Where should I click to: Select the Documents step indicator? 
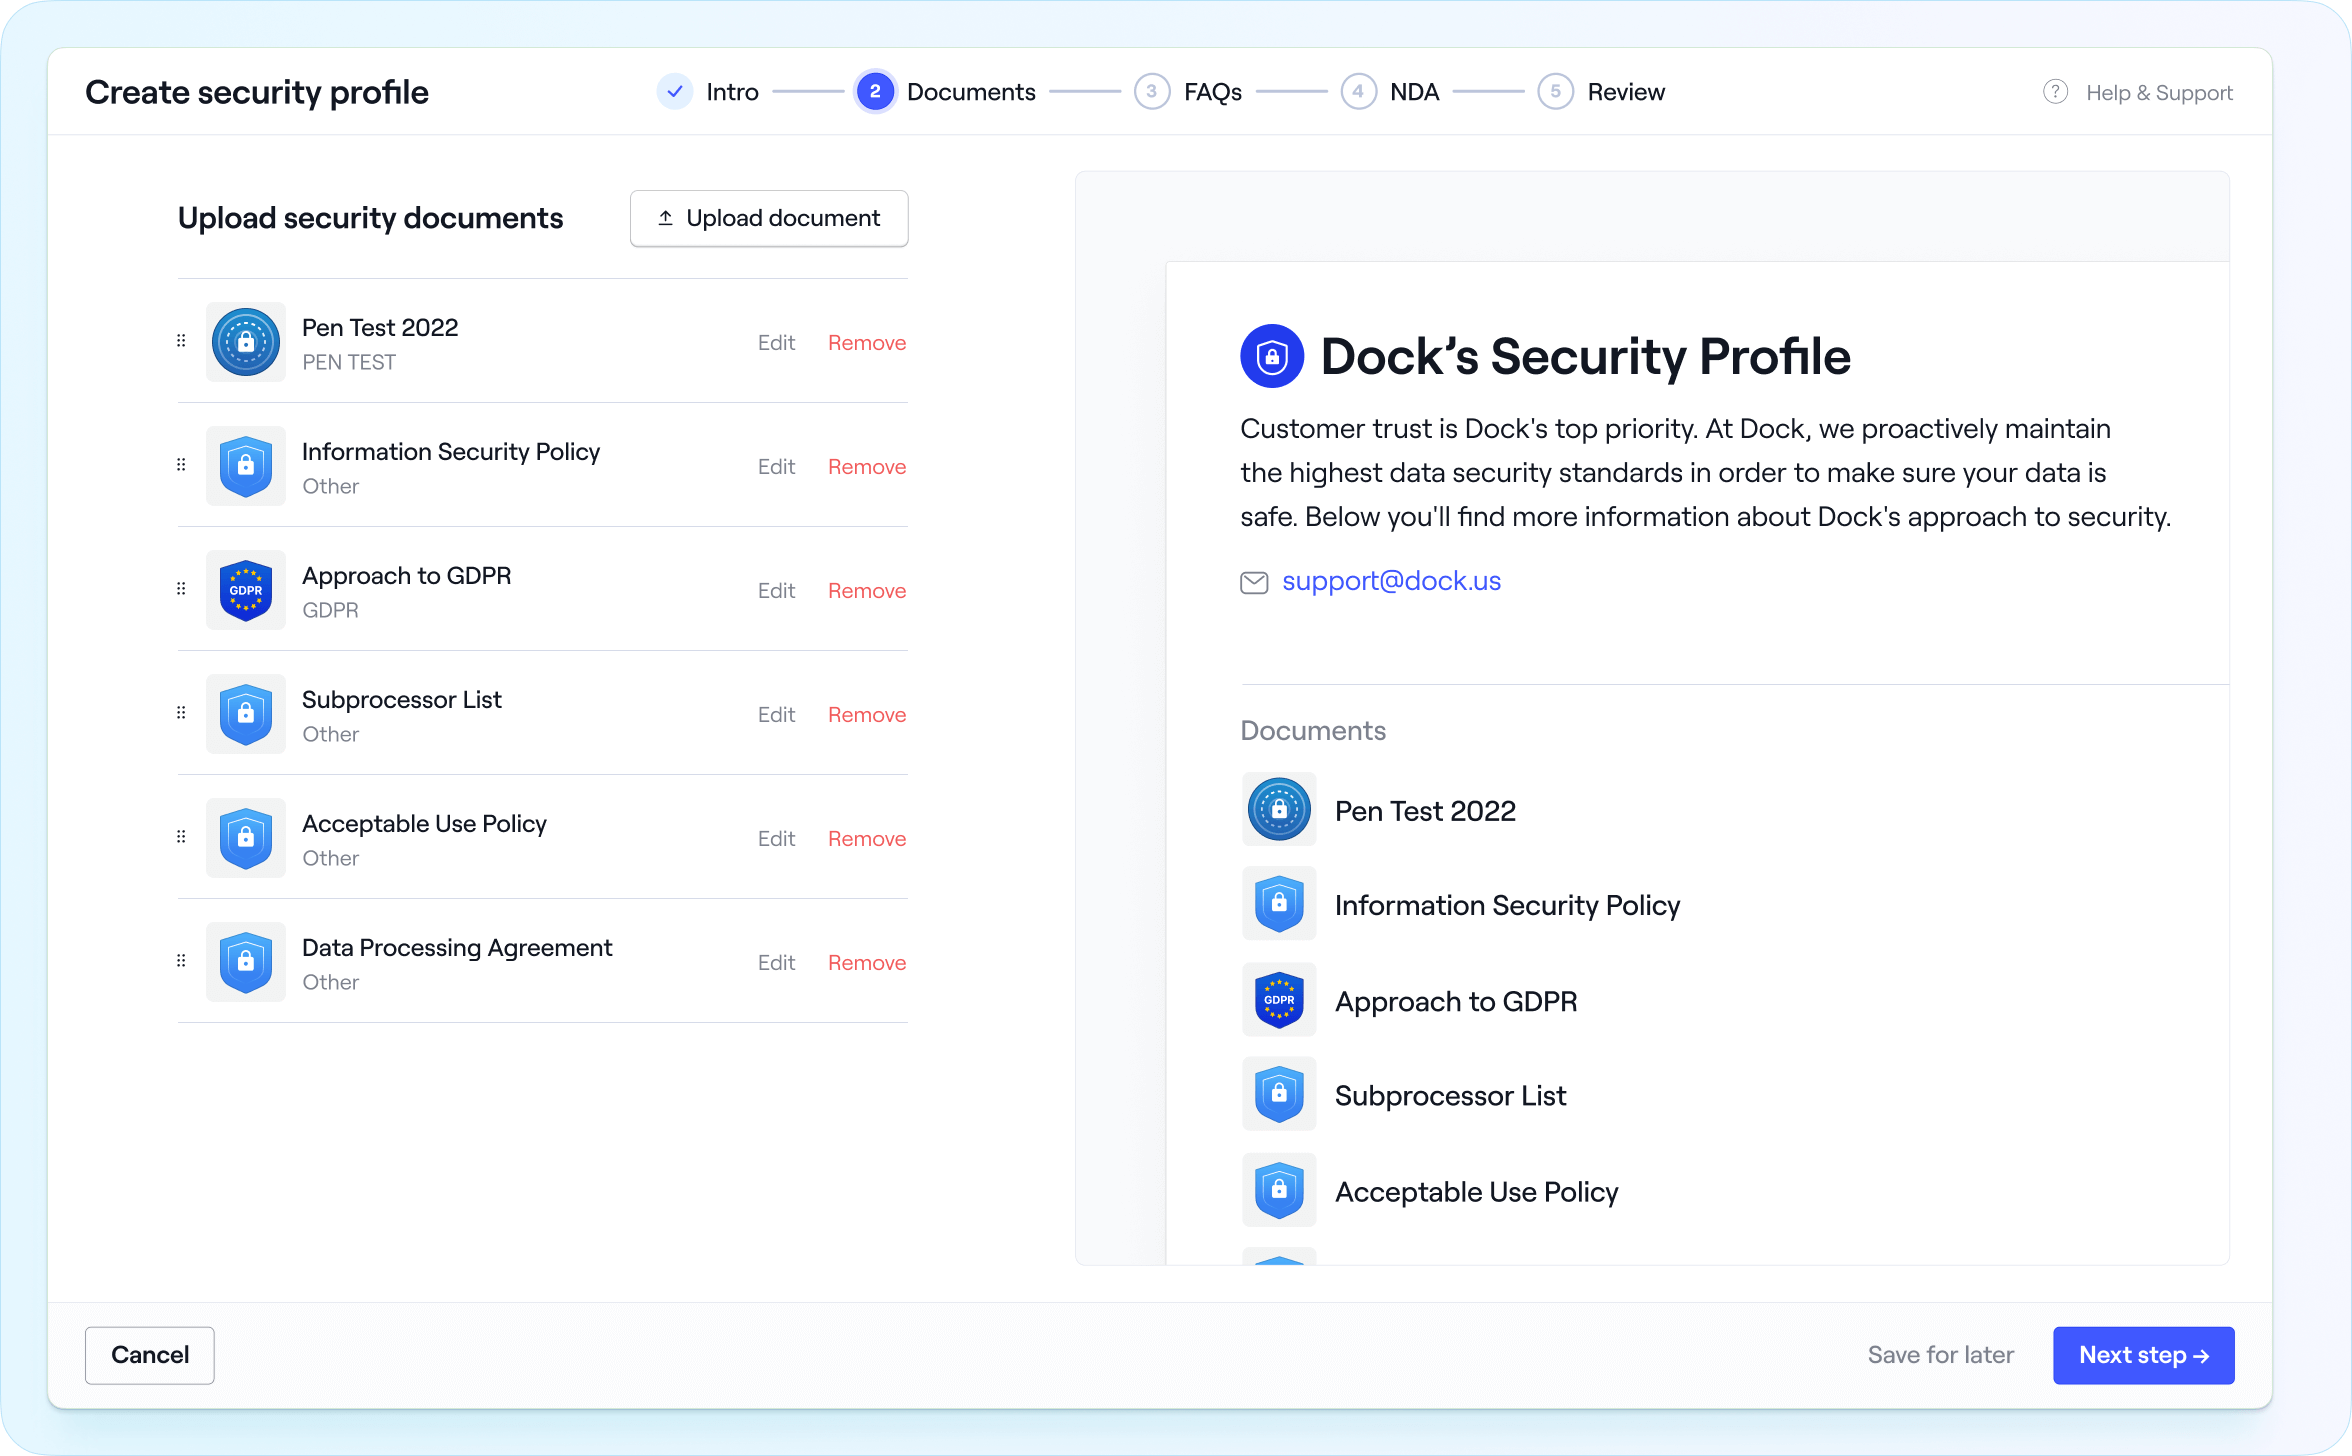[x=875, y=91]
